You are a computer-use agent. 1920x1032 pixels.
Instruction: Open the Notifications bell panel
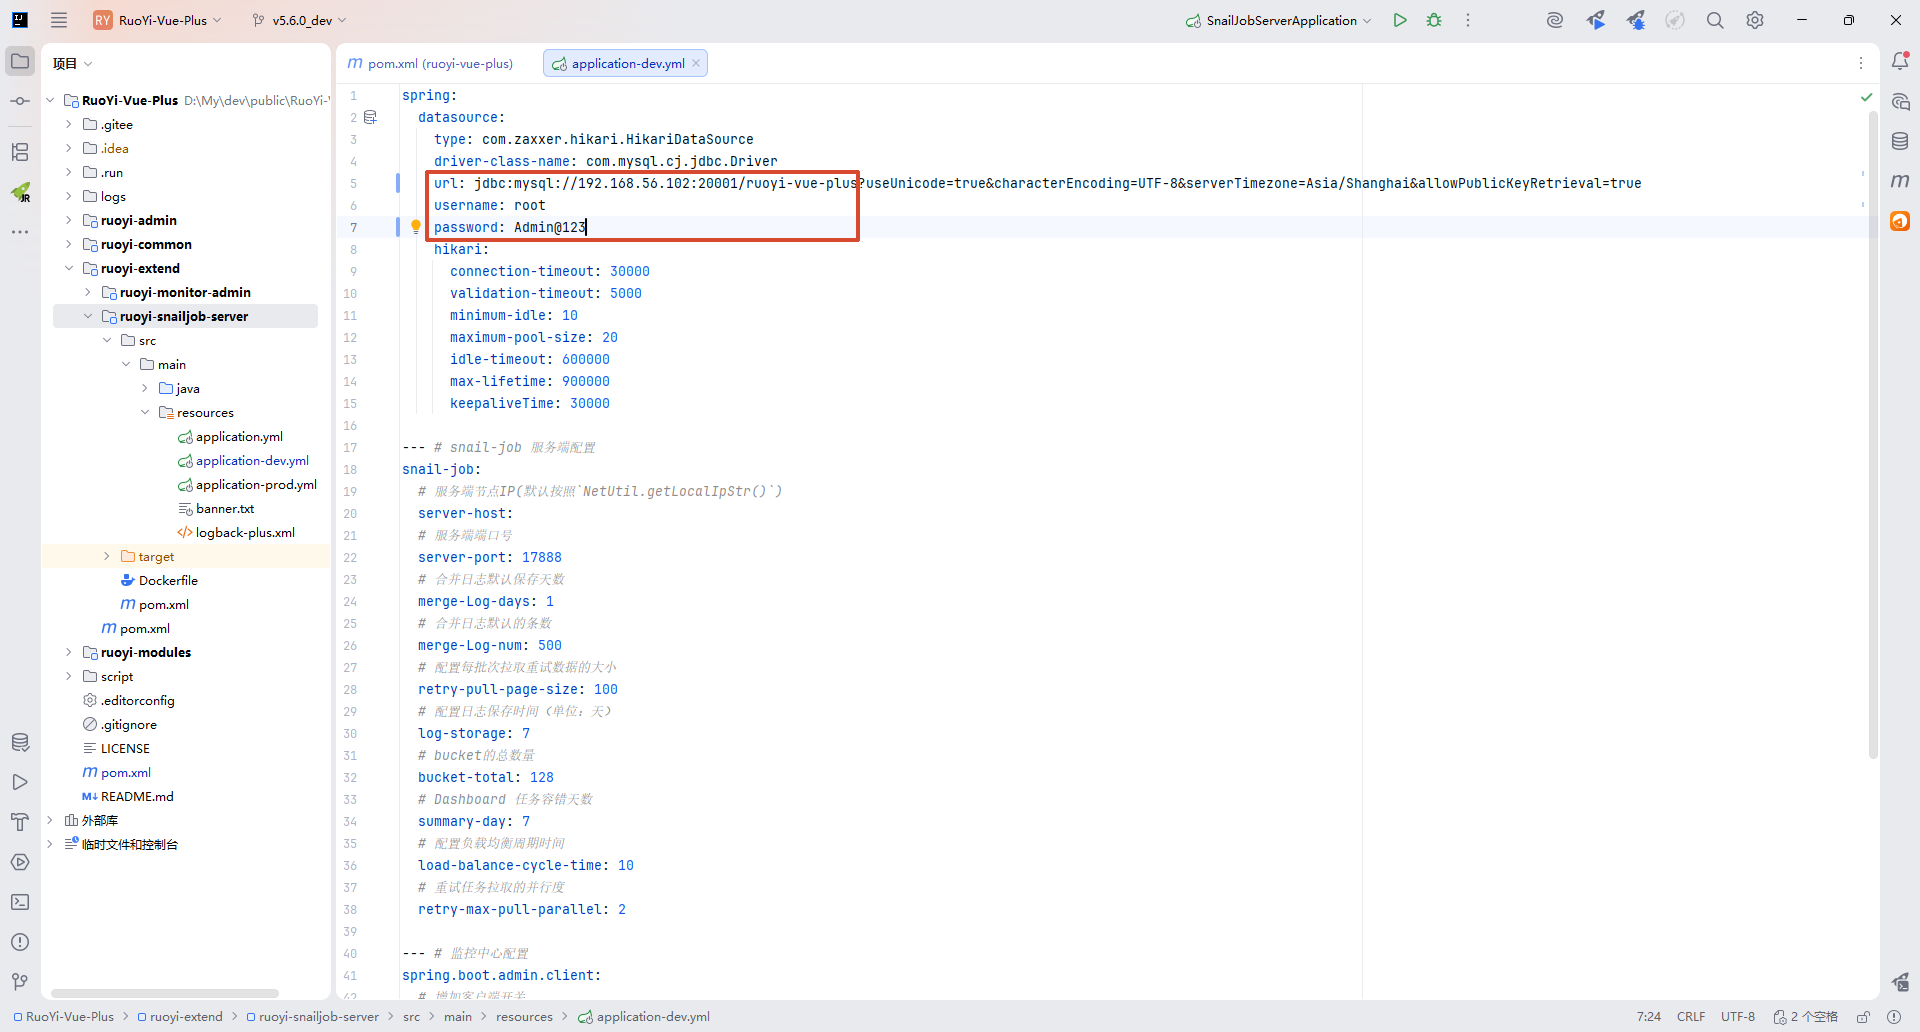1900,62
